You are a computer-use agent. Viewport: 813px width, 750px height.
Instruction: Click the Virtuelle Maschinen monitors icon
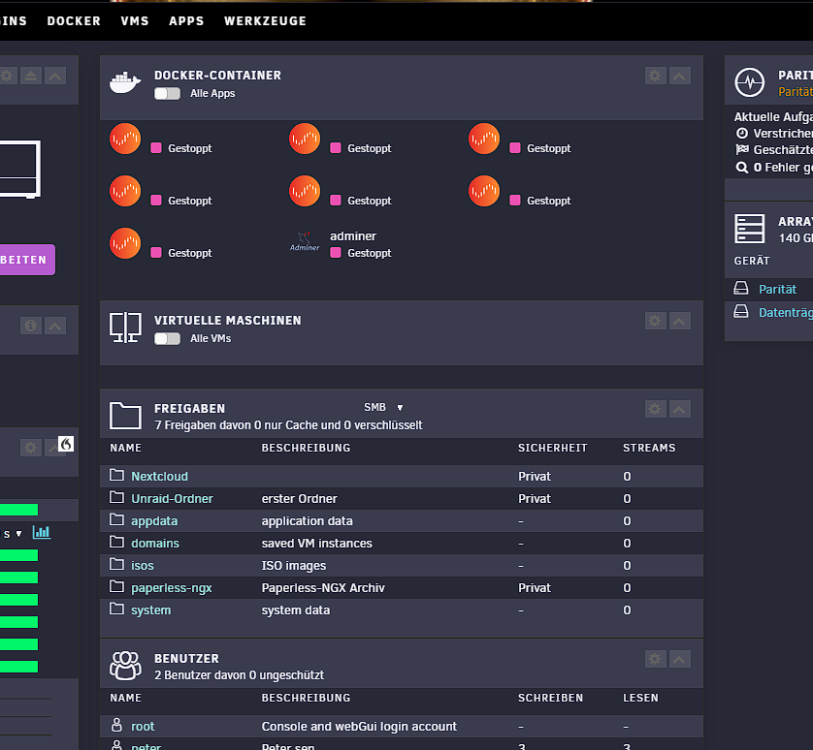125,327
